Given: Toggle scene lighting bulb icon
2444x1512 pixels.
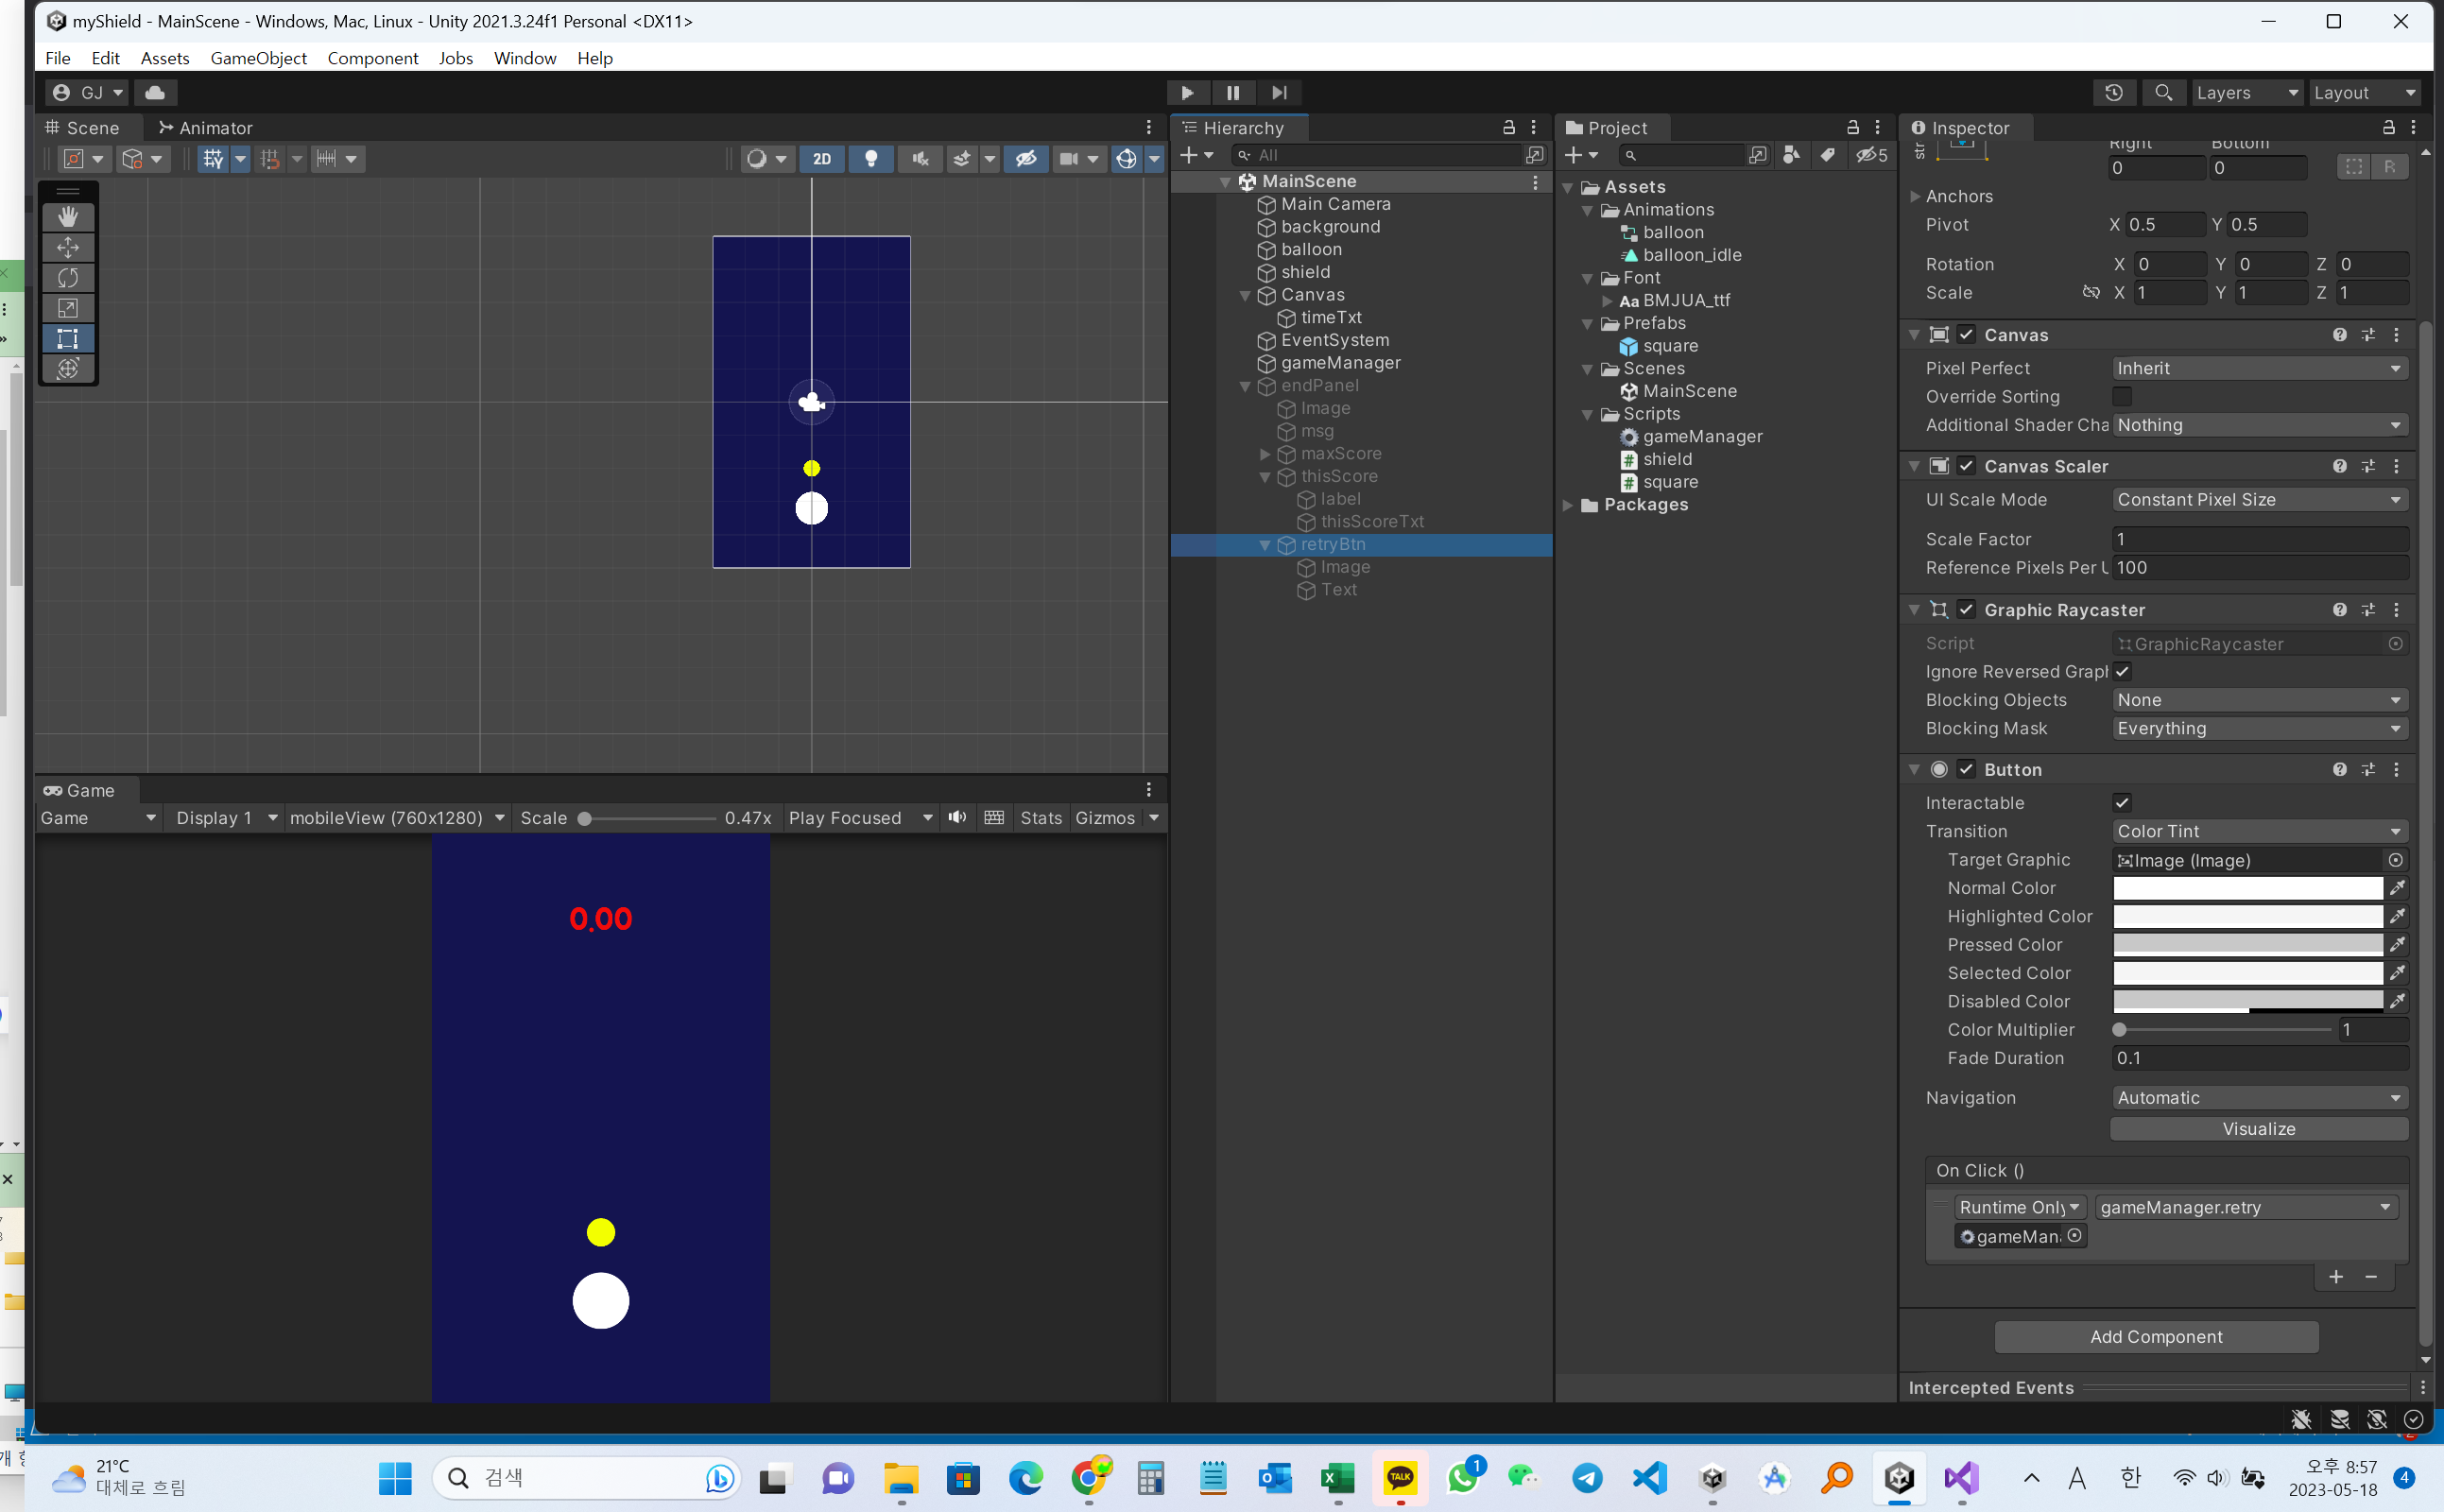Looking at the screenshot, I should [871, 158].
